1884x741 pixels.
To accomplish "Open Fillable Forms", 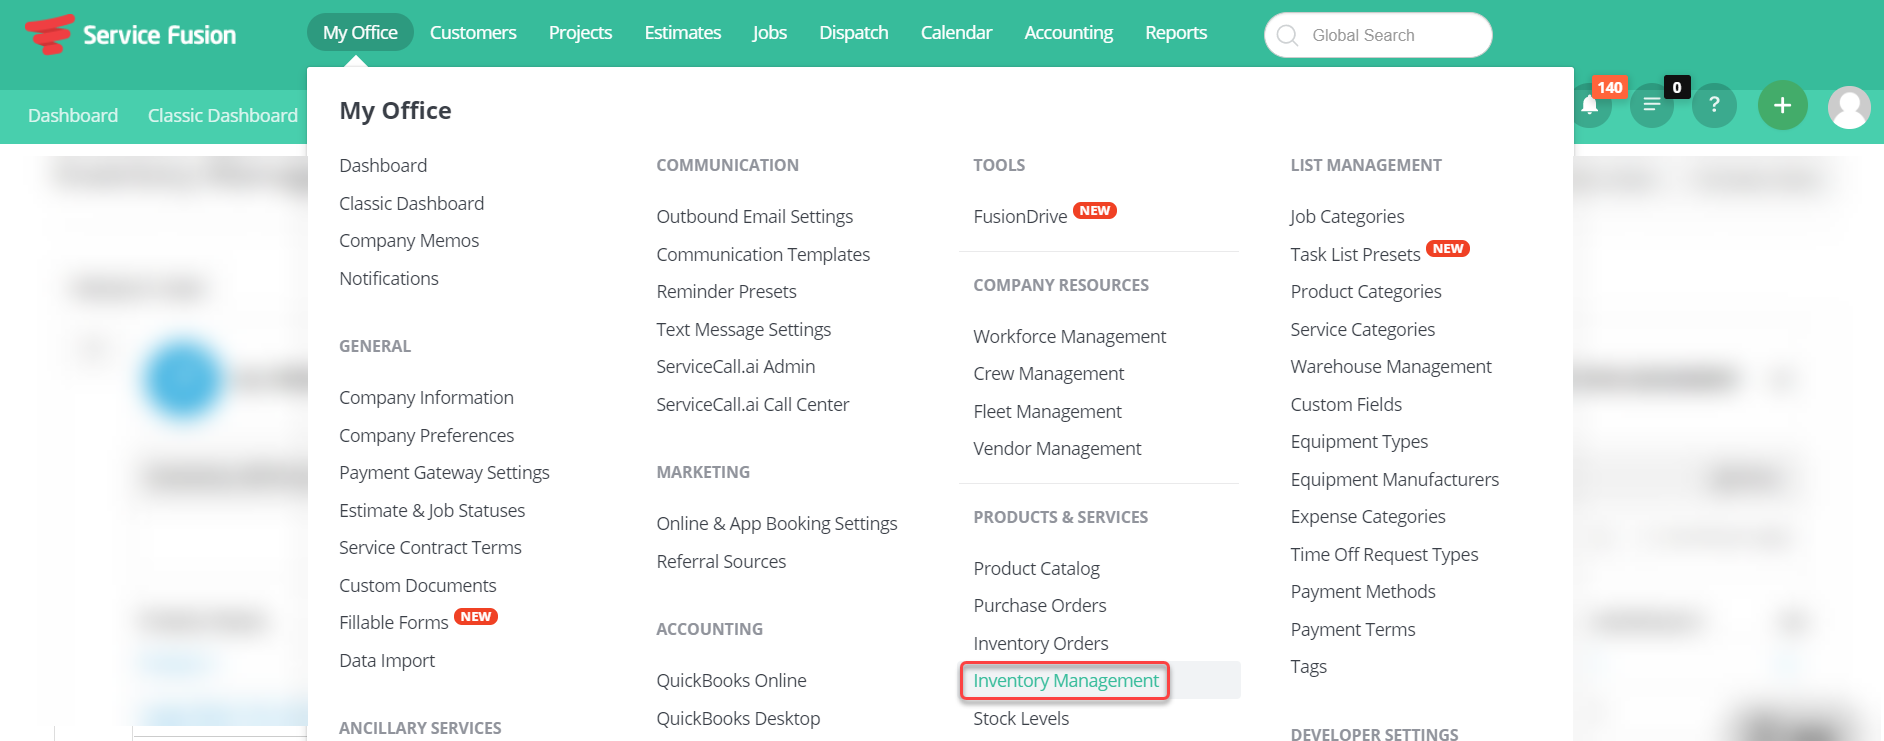I will coord(394,622).
